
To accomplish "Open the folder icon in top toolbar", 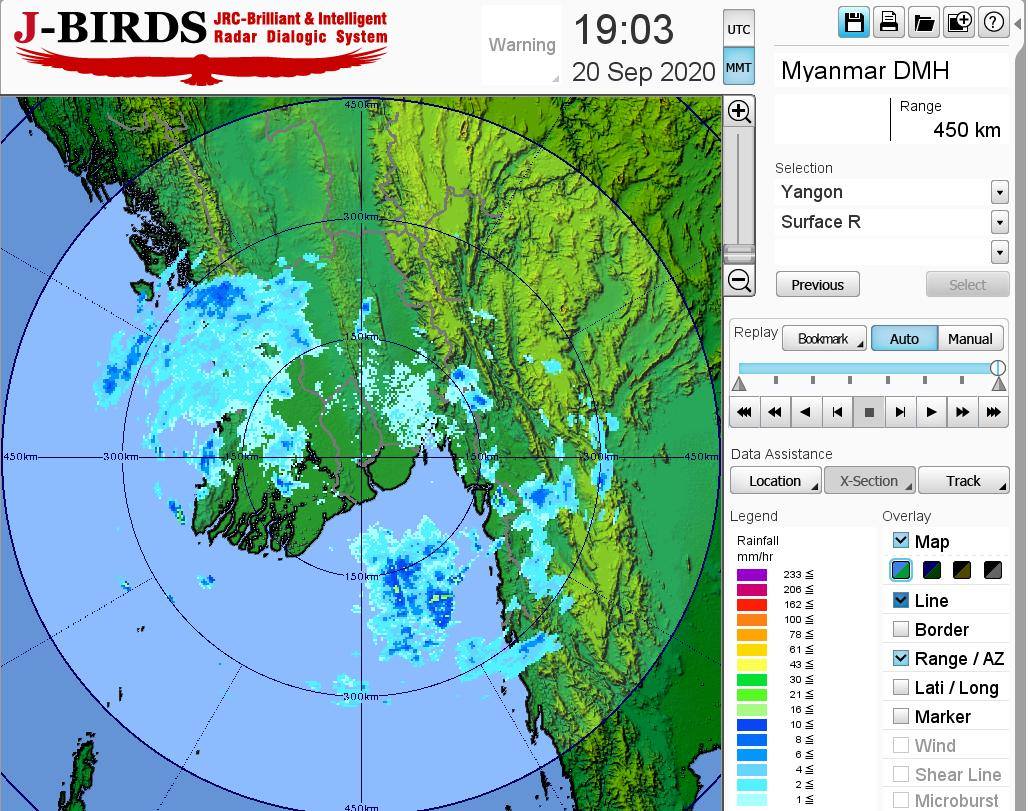I will pyautogui.click(x=924, y=22).
